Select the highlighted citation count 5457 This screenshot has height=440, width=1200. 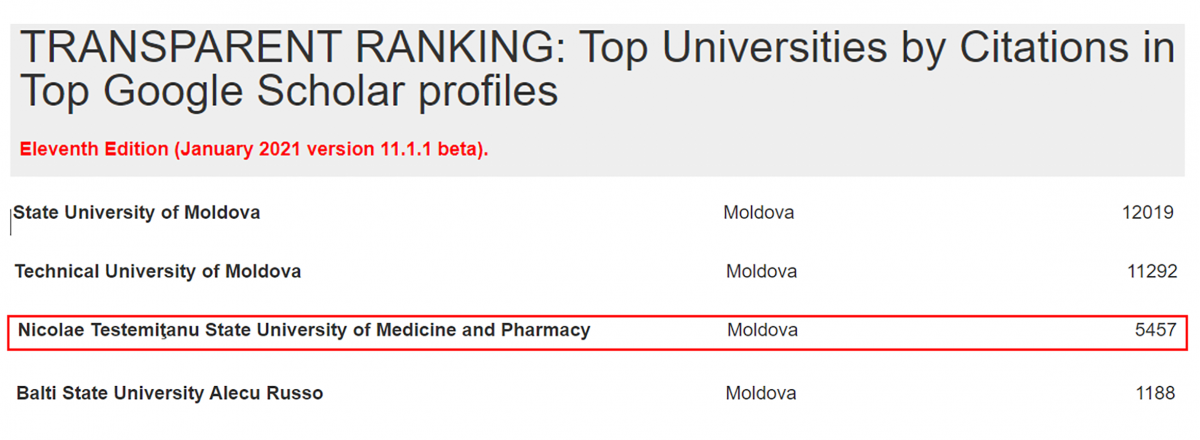click(x=1155, y=330)
